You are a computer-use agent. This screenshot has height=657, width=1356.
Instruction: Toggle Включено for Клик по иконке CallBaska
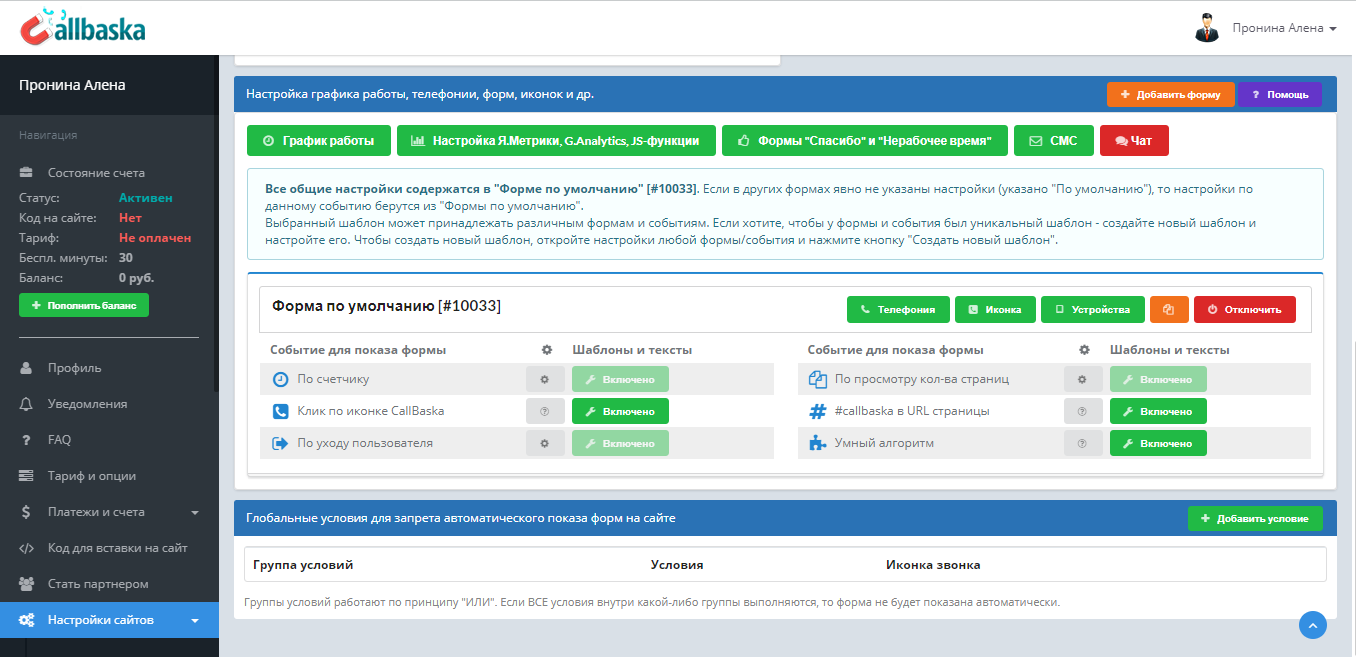(x=620, y=411)
